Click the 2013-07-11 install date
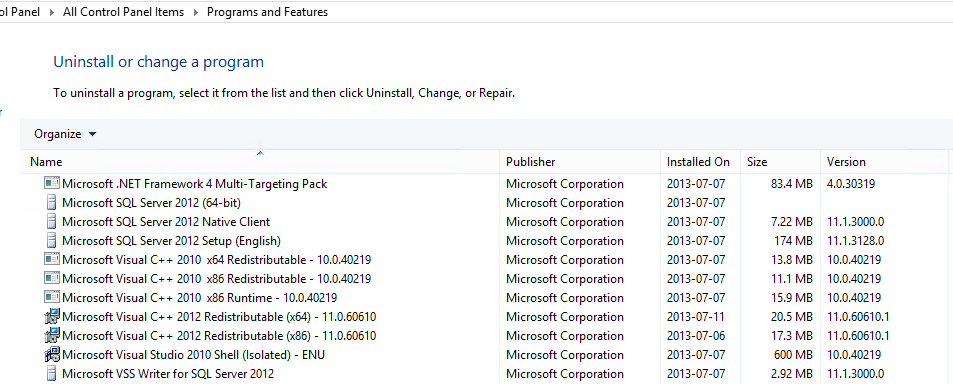Image resolution: width=953 pixels, height=384 pixels. point(696,317)
